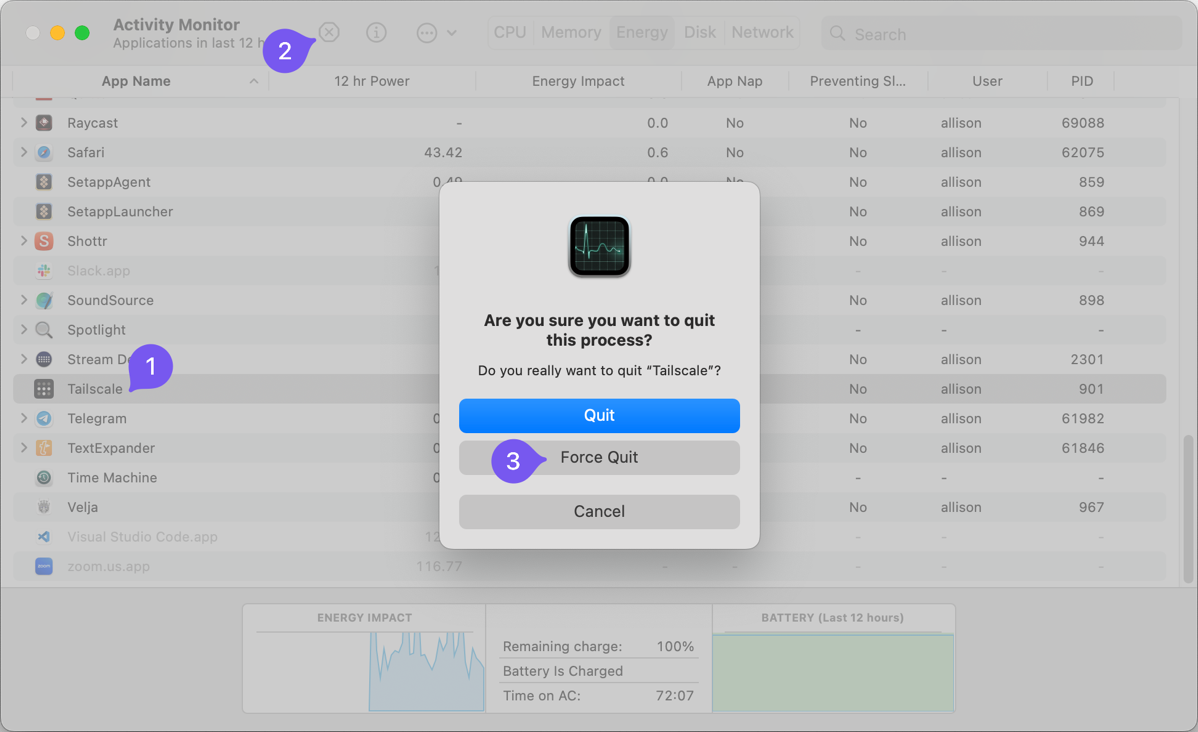Expand the Safari disclosure triangle
The image size is (1198, 732).
[24, 153]
